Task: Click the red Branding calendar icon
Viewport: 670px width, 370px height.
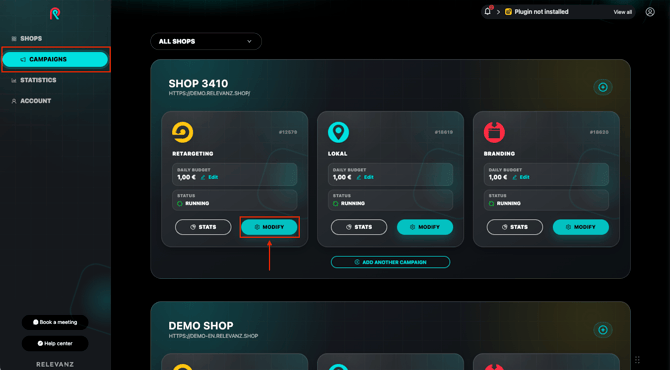Action: pos(494,132)
